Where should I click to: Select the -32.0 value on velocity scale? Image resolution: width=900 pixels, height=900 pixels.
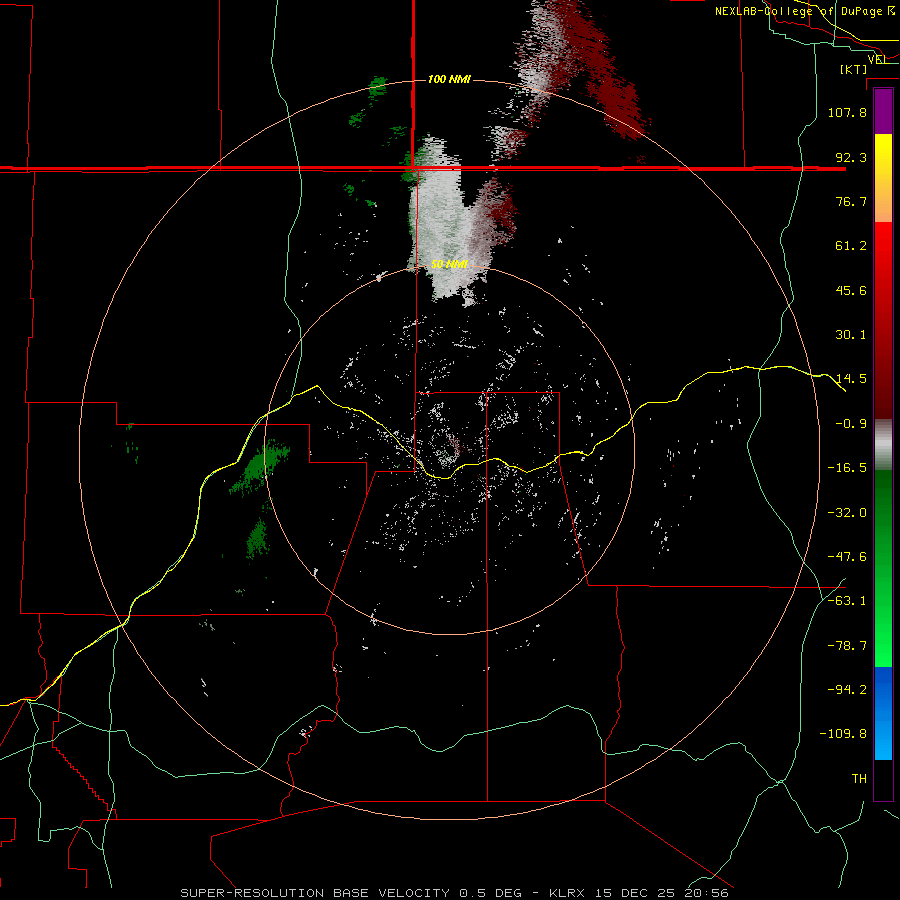click(847, 513)
